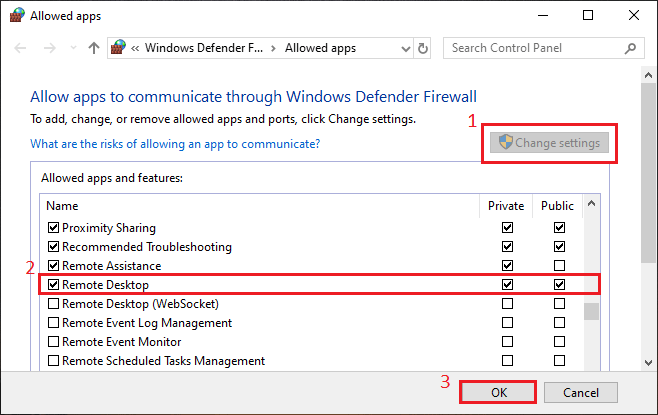
Task: Check Remote Scheduled Tasks Management checkbox
Action: pyautogui.click(x=53, y=360)
